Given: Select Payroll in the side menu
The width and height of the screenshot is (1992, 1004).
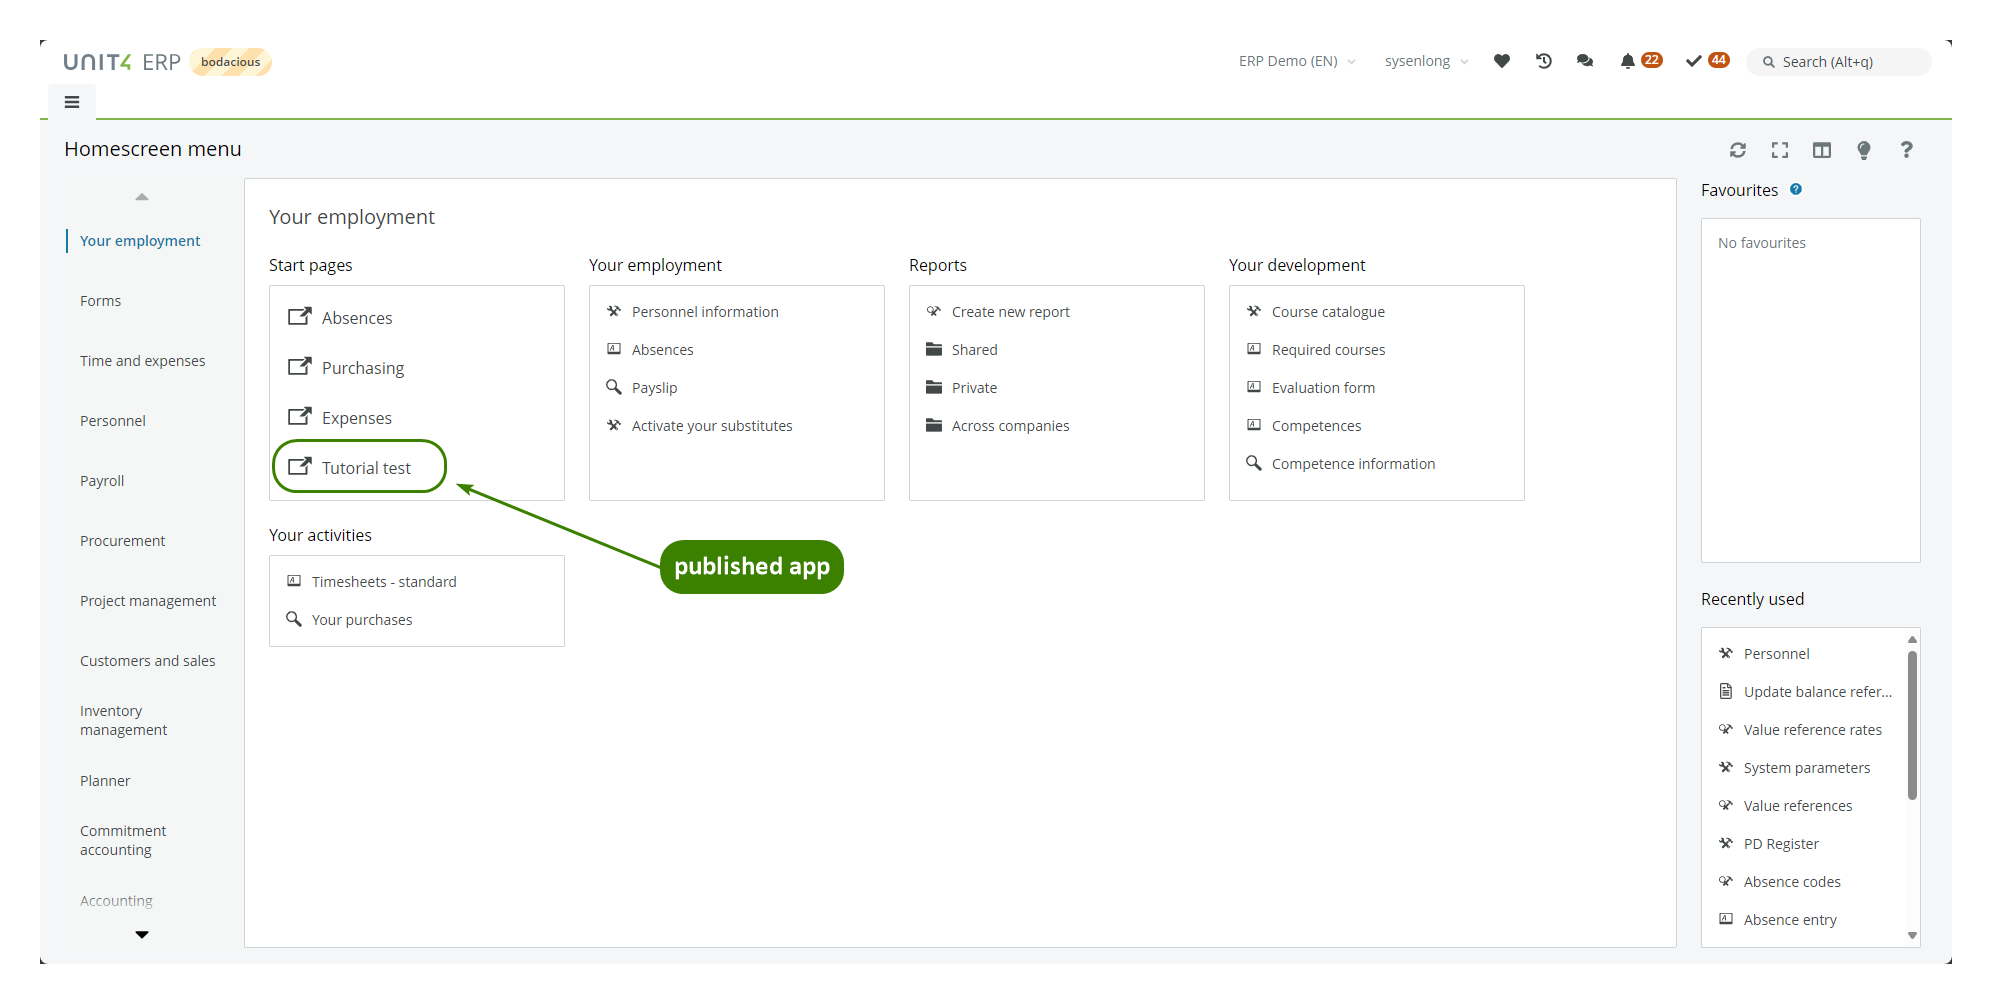Looking at the screenshot, I should coord(102,481).
